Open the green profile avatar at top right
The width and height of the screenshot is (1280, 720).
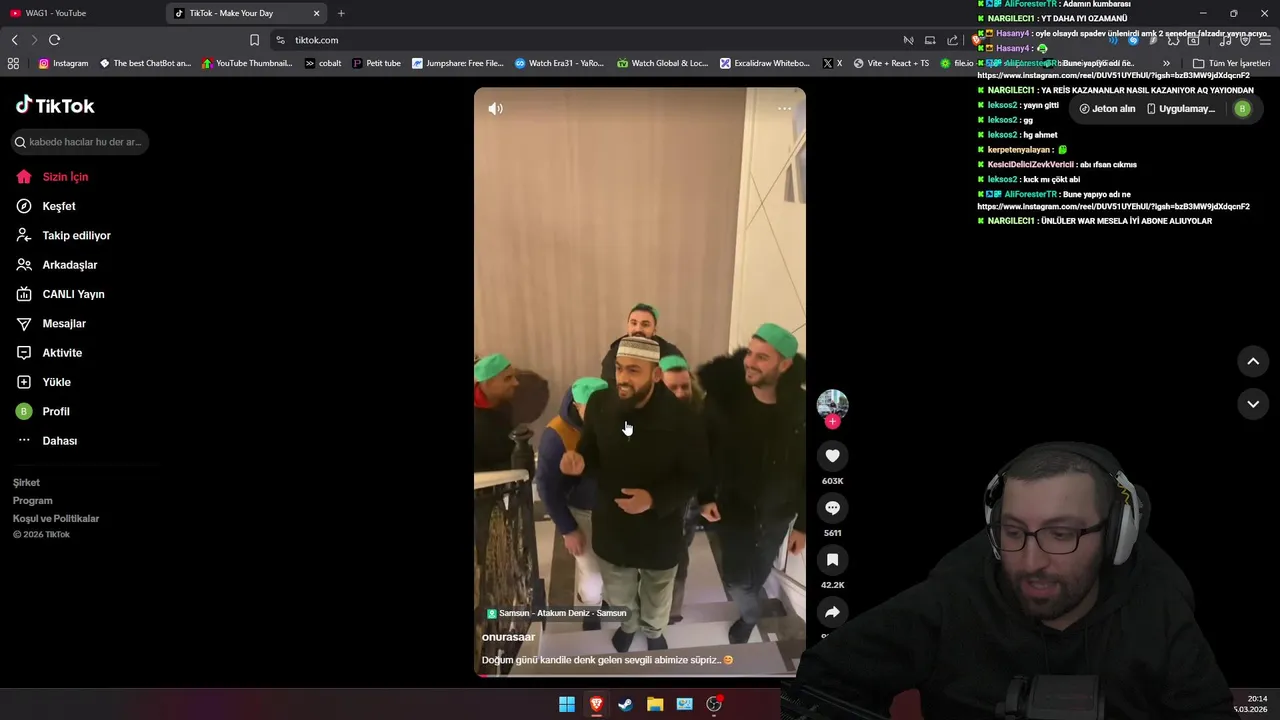1242,109
